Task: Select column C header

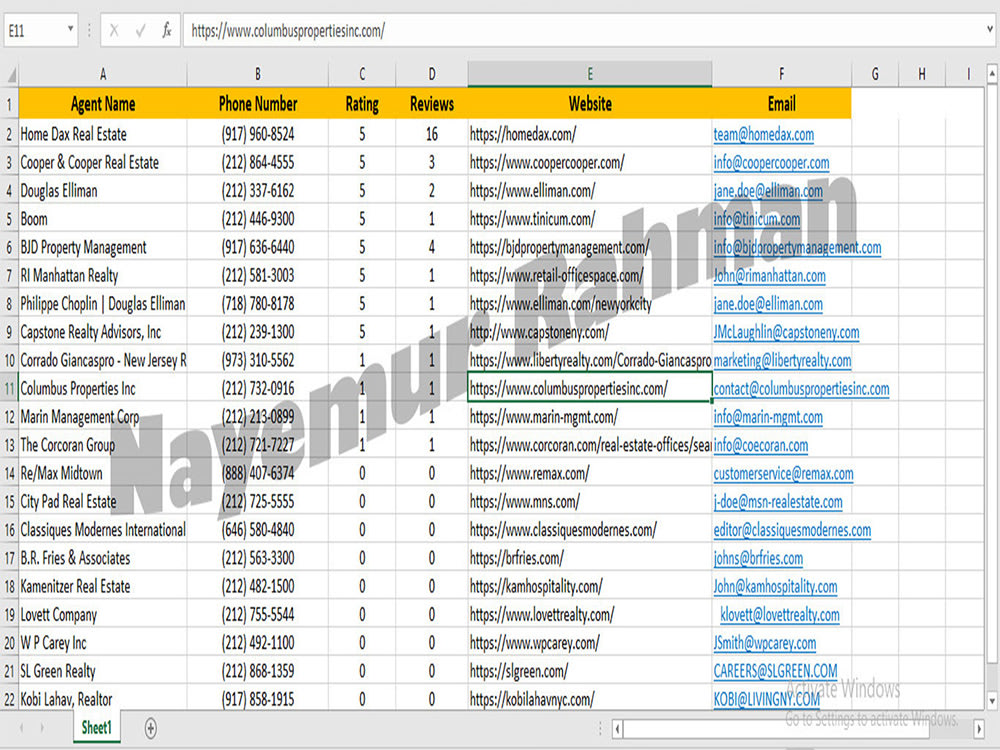Action: (x=362, y=74)
